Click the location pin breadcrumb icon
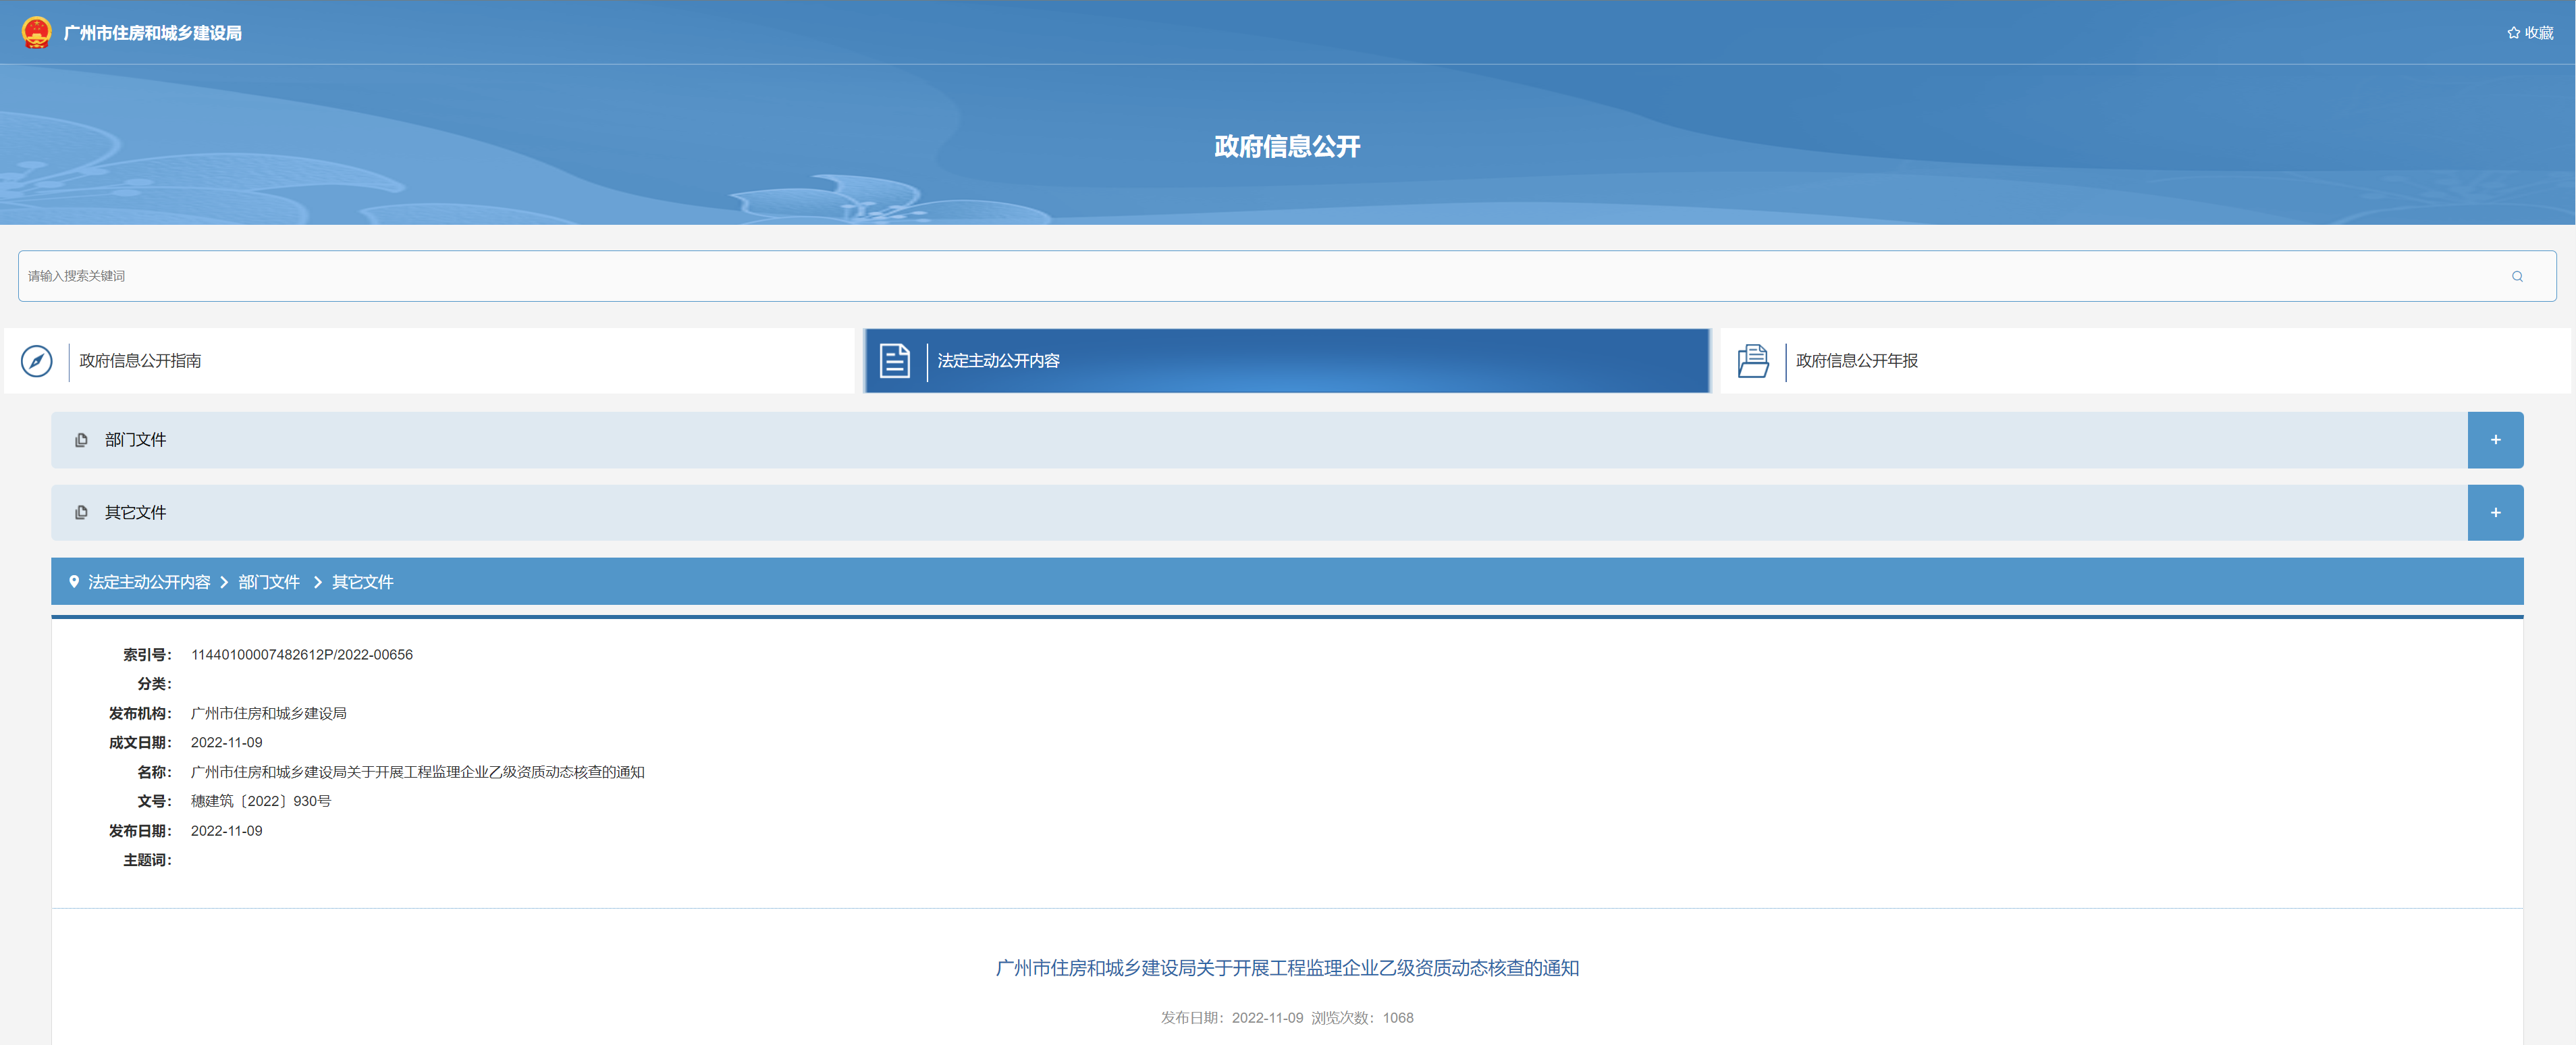 click(x=74, y=582)
